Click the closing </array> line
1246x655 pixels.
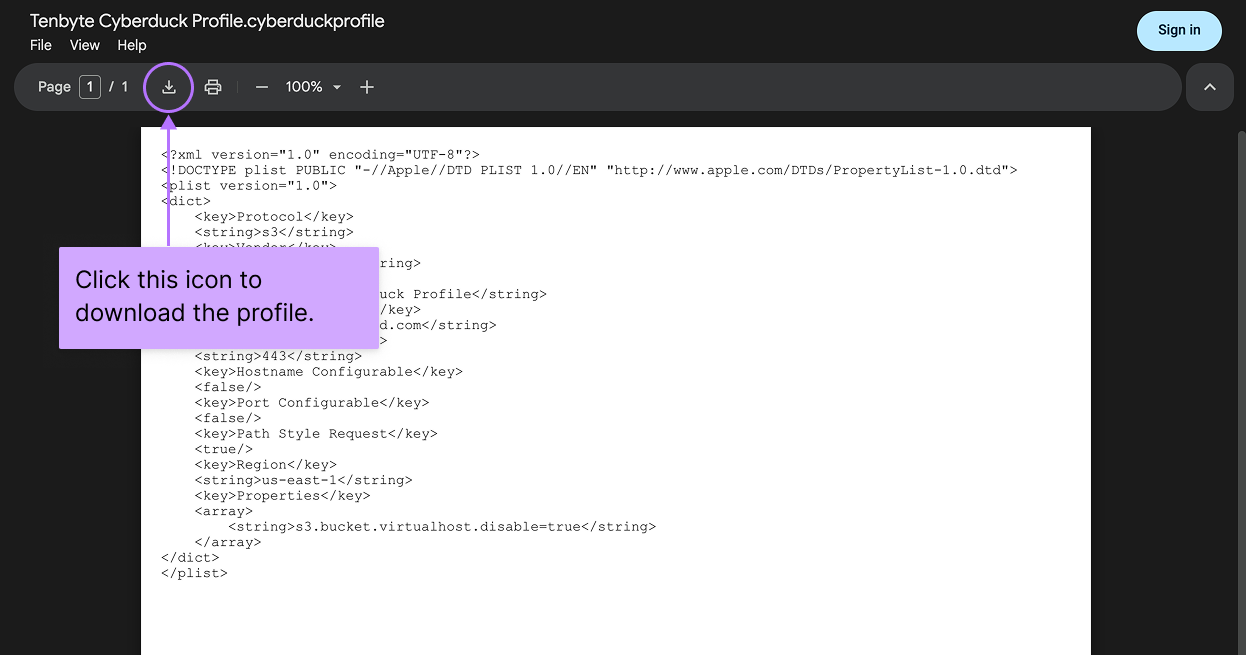228,542
